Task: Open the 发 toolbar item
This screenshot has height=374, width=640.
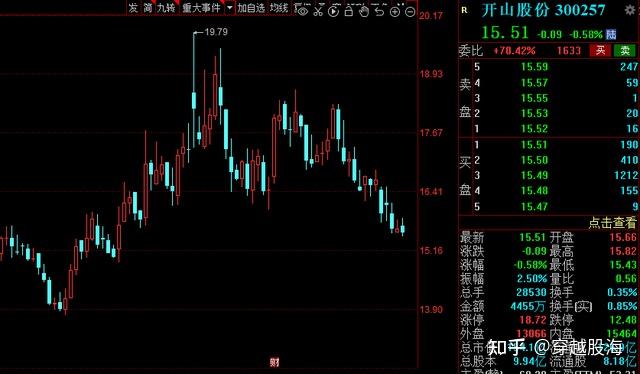Action: [133, 8]
